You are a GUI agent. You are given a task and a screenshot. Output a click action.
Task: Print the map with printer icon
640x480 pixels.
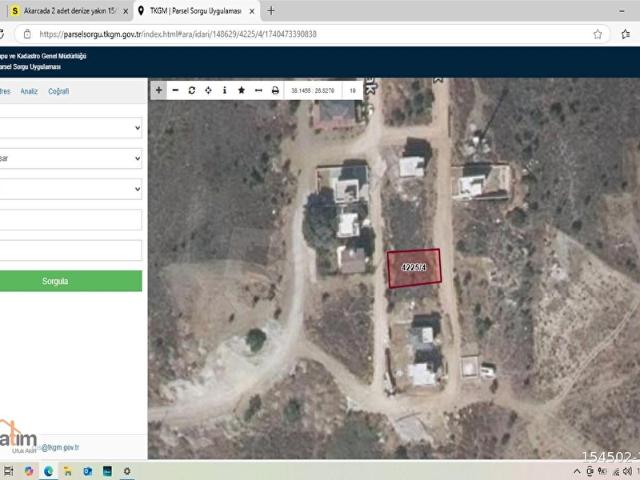pos(275,90)
